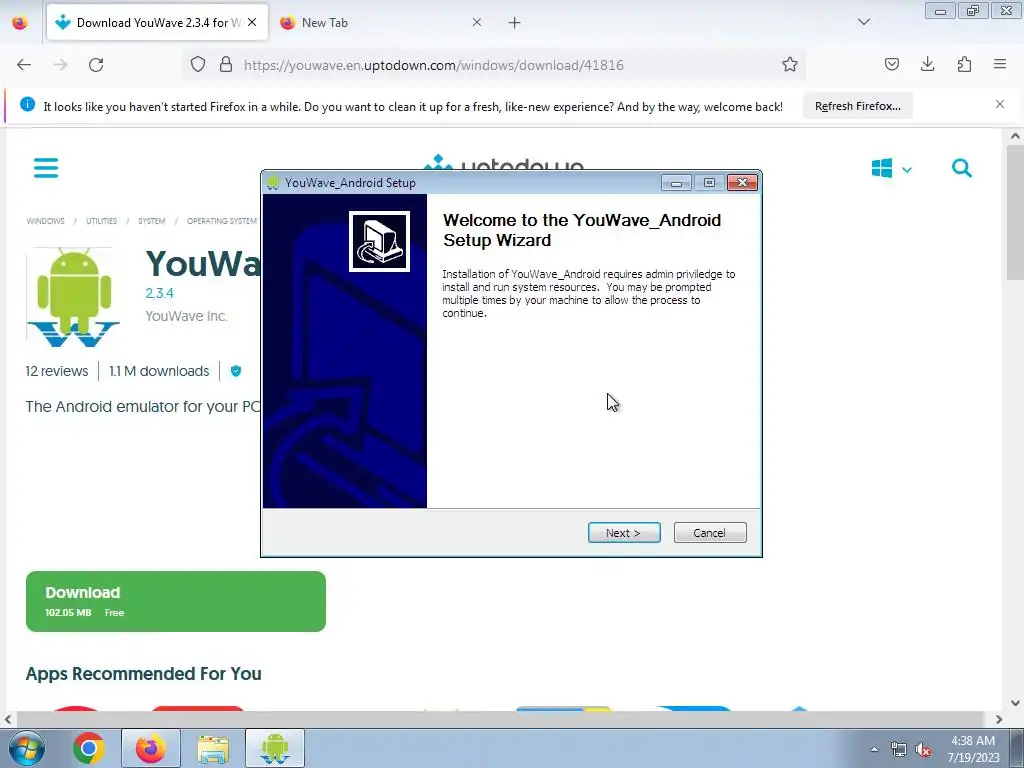Open the extensions puzzle icon
Viewport: 1024px width, 768px height.
[964, 64]
